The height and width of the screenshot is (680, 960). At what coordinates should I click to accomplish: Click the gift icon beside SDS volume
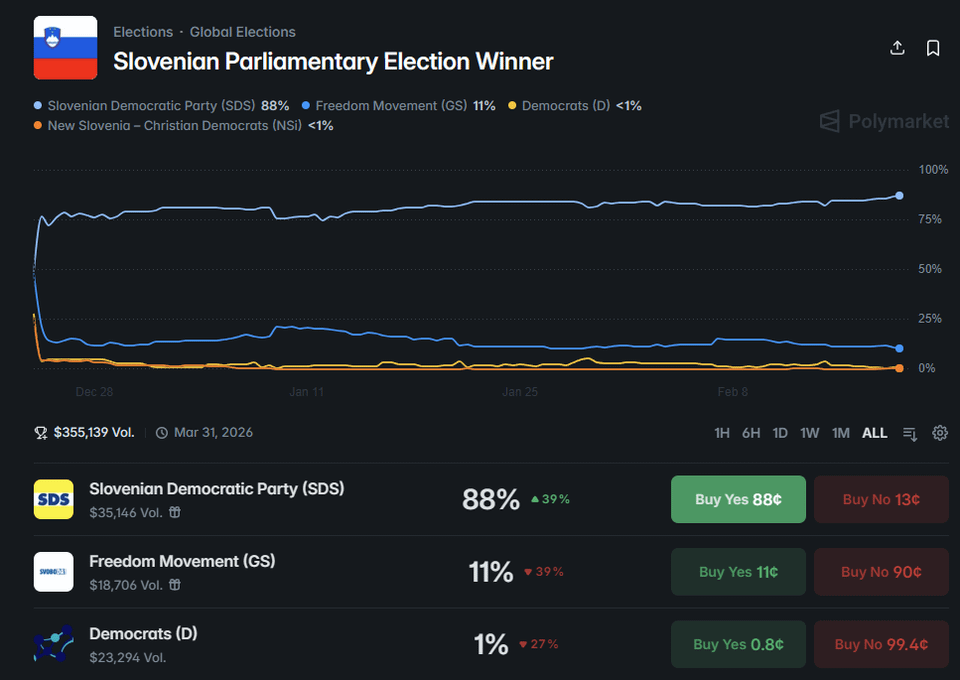coord(175,512)
